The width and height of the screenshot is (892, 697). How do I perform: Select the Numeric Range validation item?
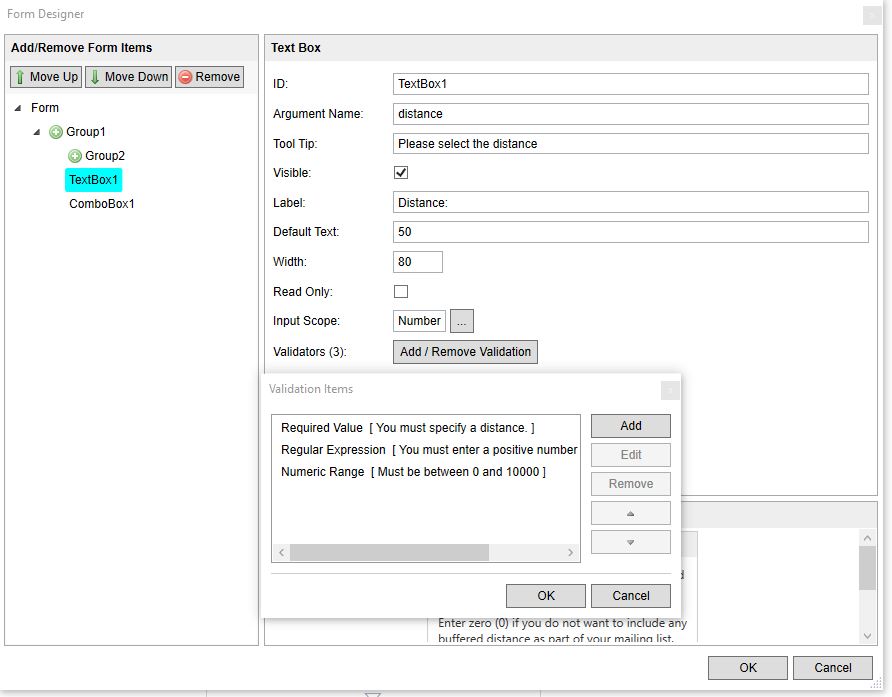[x=414, y=472]
